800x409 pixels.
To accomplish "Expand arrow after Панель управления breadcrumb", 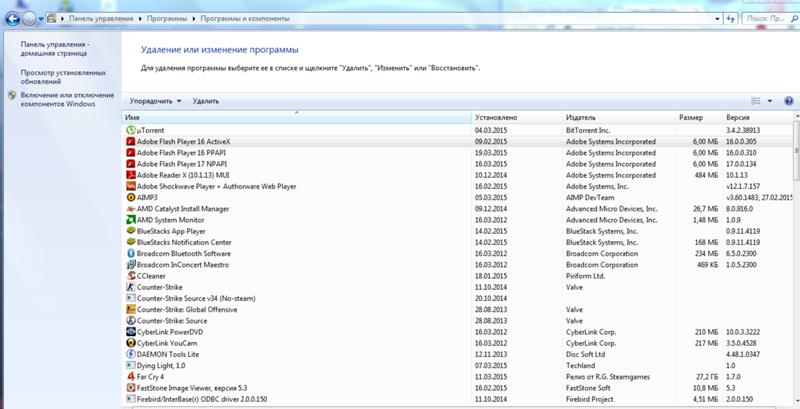I will [x=141, y=19].
